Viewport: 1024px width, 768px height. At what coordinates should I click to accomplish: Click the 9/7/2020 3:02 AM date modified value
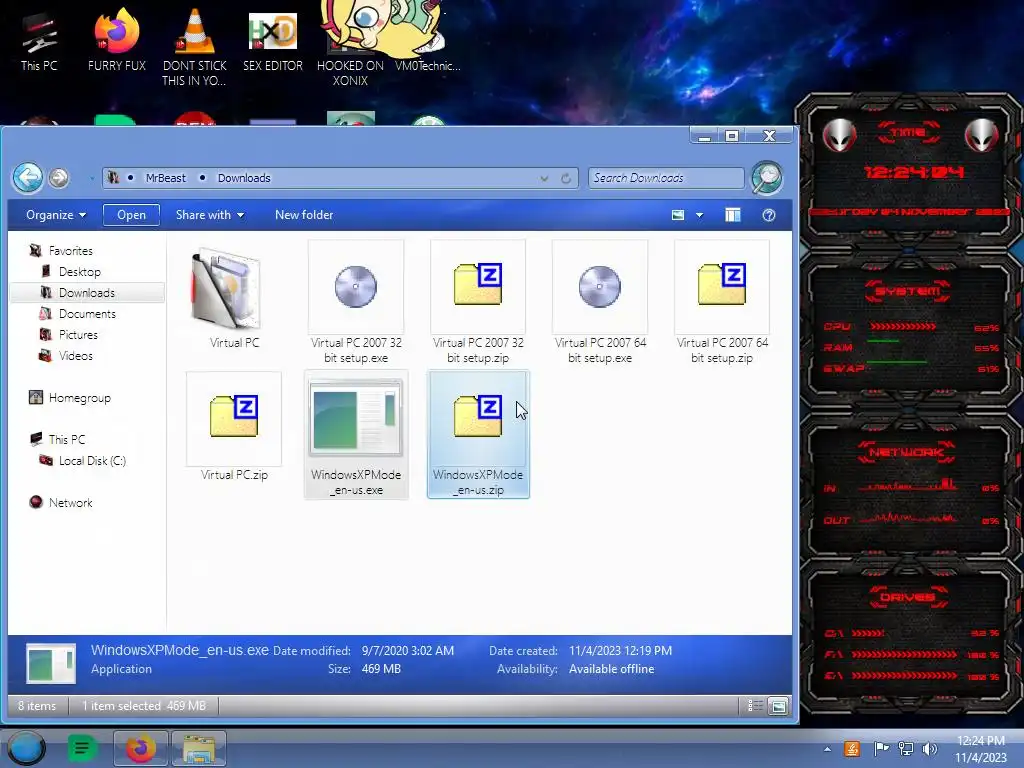408,651
